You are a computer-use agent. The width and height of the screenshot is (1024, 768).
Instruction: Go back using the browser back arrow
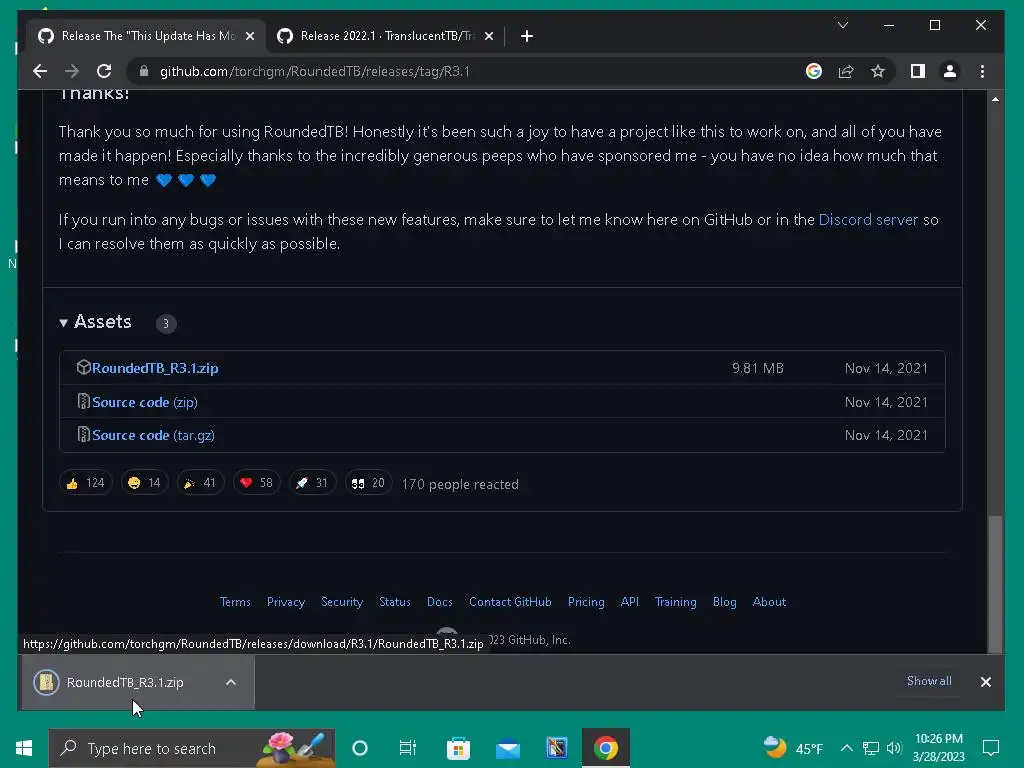click(40, 71)
